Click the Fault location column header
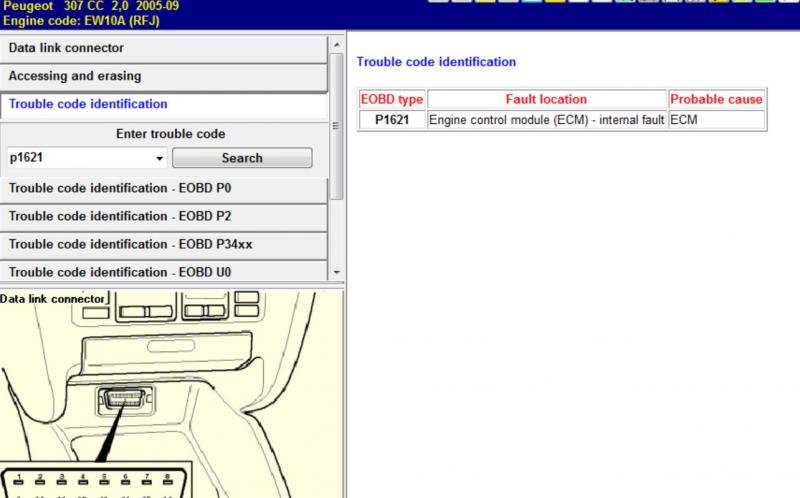Screen dimensions: 800x498 click(546, 99)
